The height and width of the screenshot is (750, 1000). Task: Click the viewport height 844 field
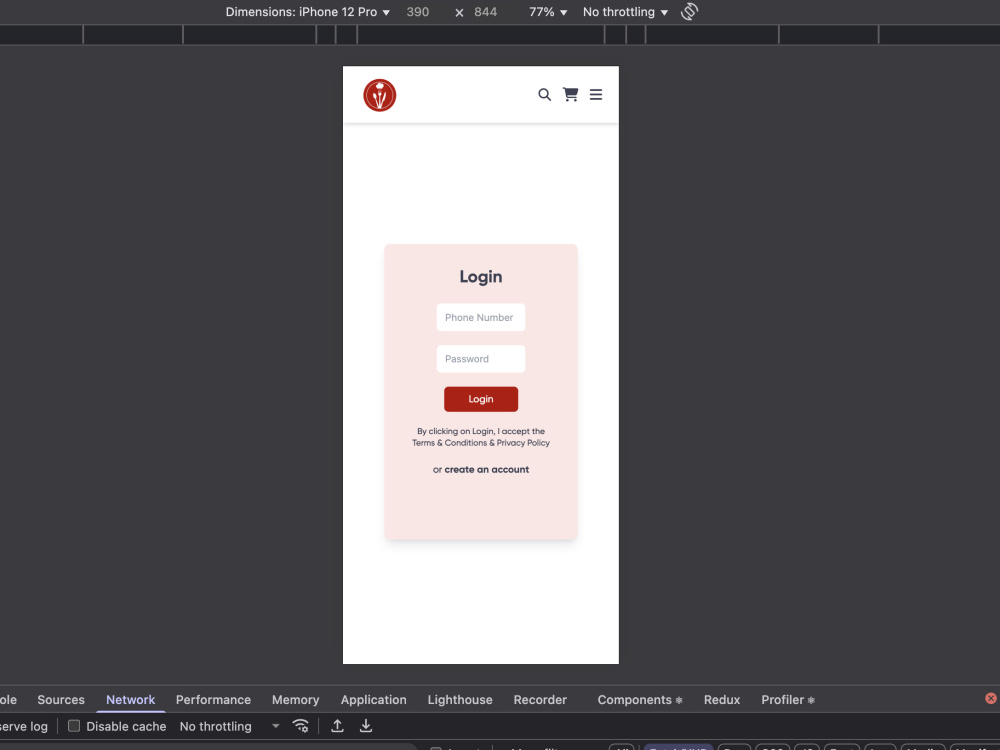pyautogui.click(x=486, y=11)
